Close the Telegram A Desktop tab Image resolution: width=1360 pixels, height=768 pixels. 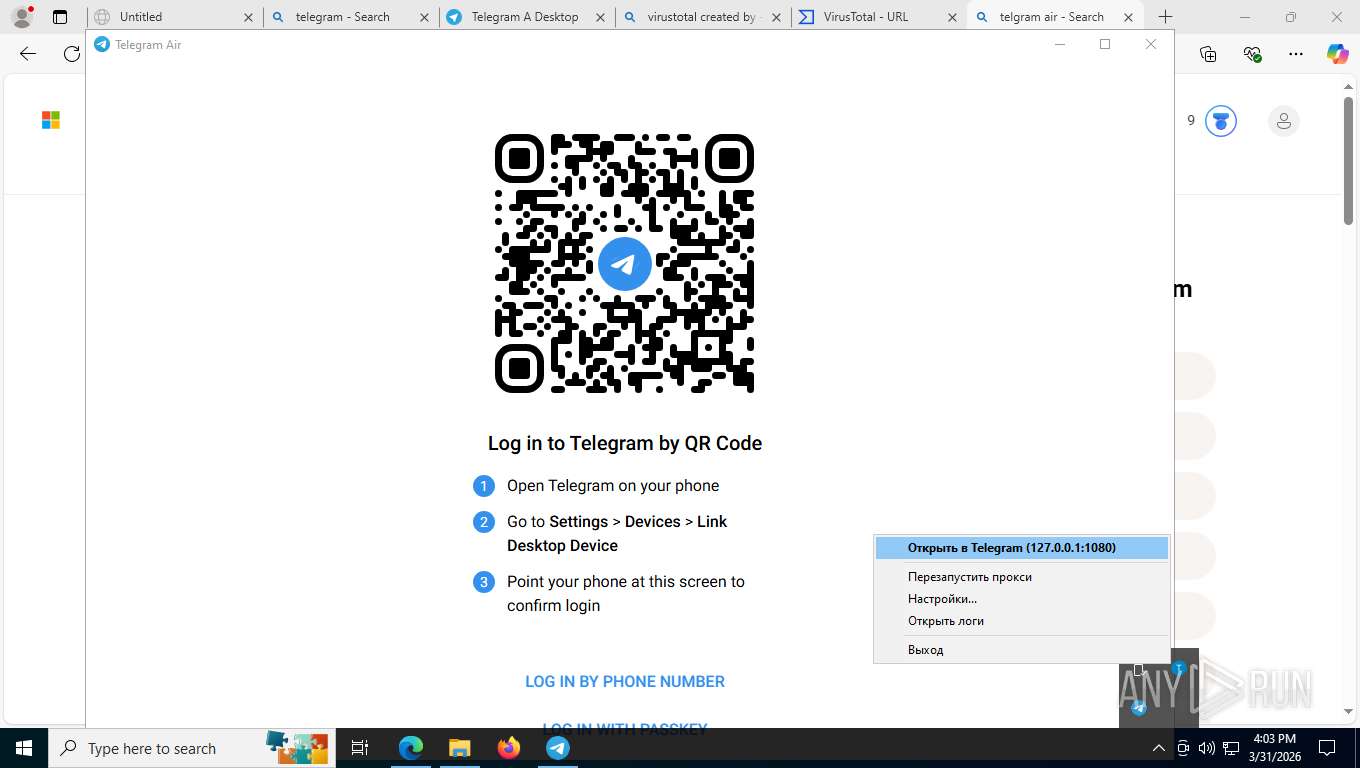(600, 17)
